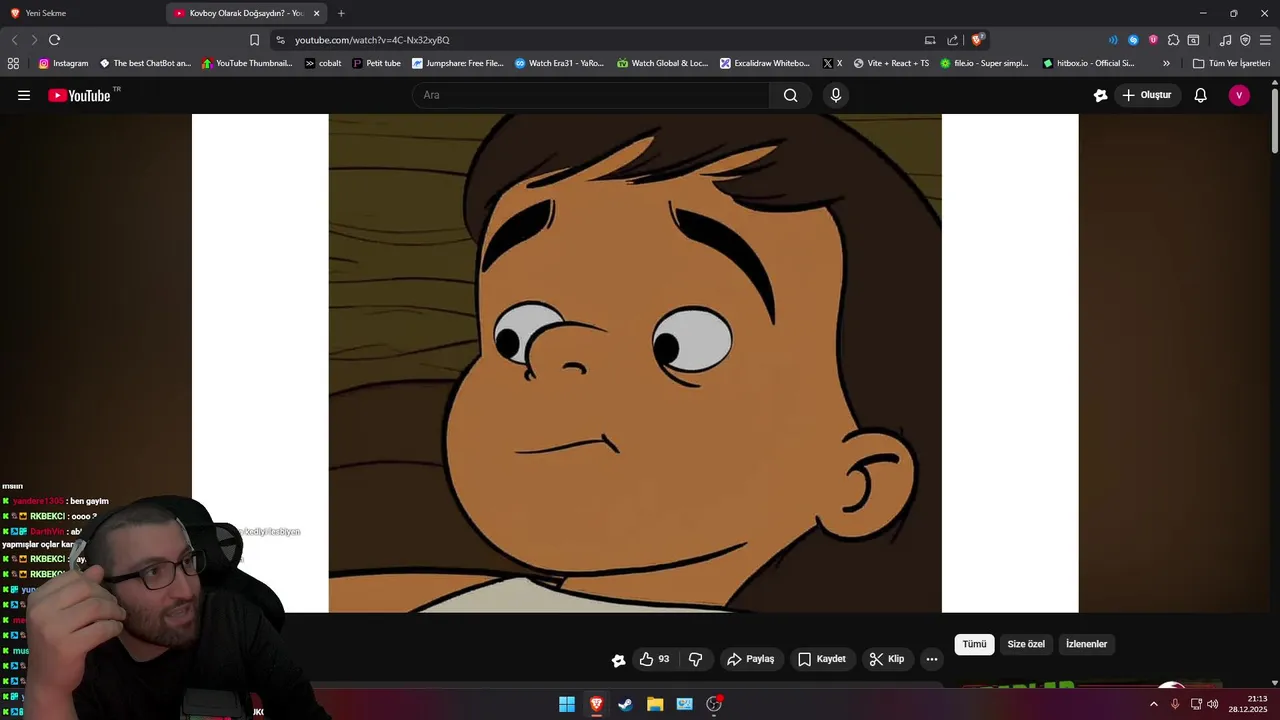The height and width of the screenshot is (720, 1280).
Task: Reload the page in the browser
Action: click(54, 40)
